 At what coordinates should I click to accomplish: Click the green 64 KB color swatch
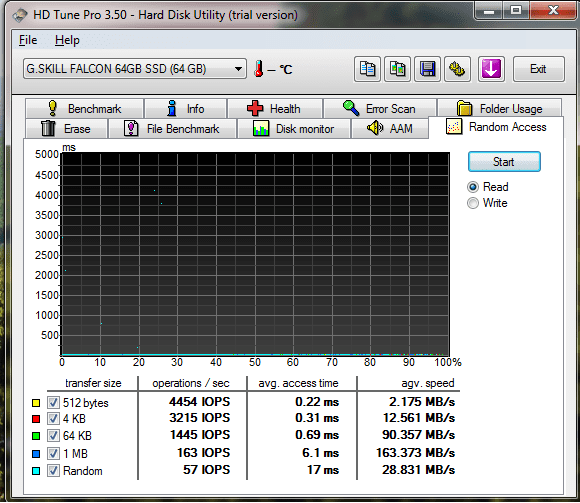(36, 436)
